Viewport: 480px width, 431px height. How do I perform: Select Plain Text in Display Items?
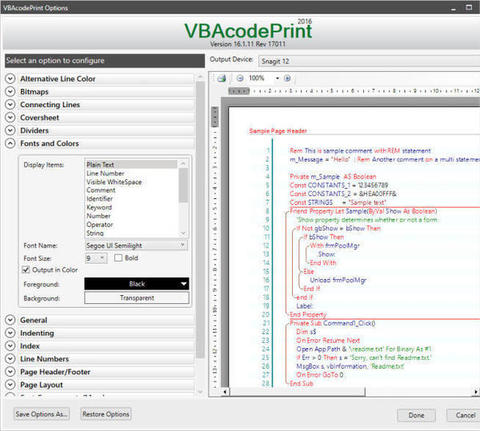coord(131,164)
